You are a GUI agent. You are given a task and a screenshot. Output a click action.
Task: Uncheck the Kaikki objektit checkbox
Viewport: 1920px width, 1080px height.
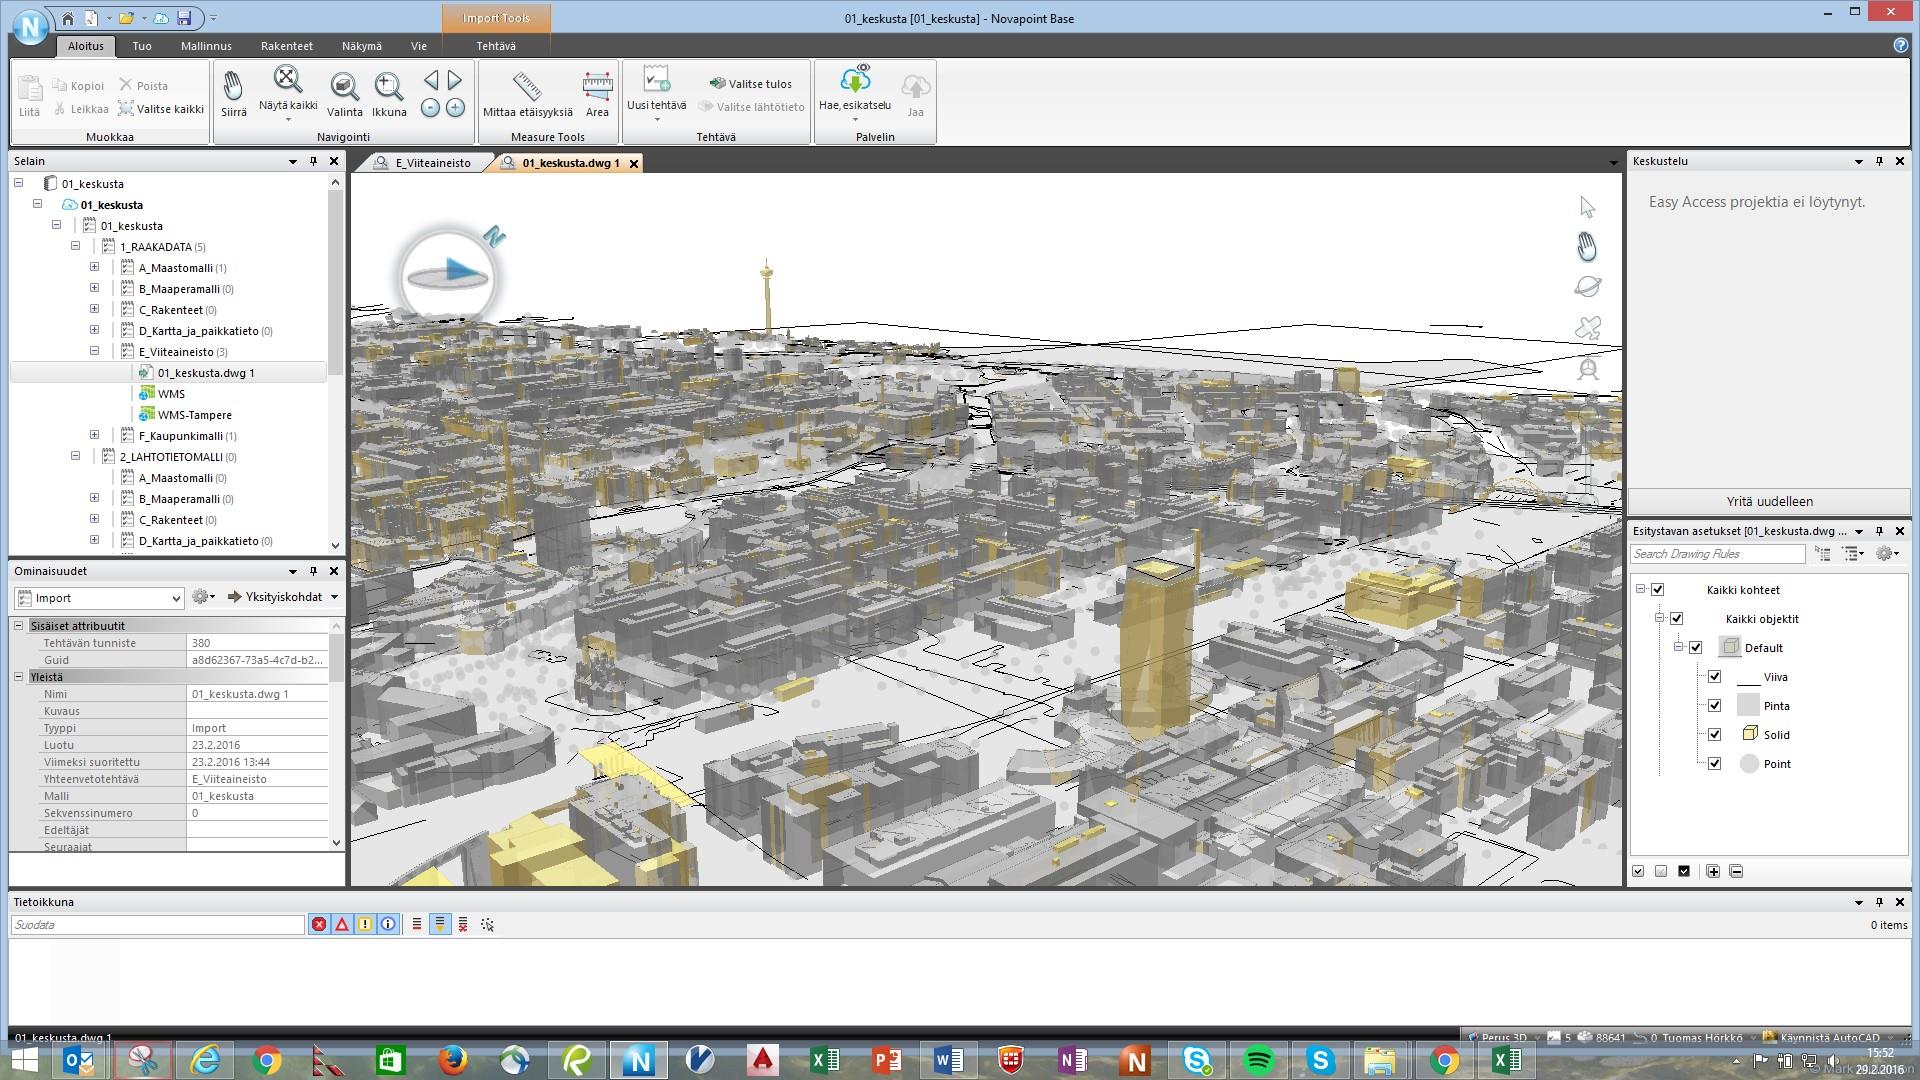(1677, 619)
